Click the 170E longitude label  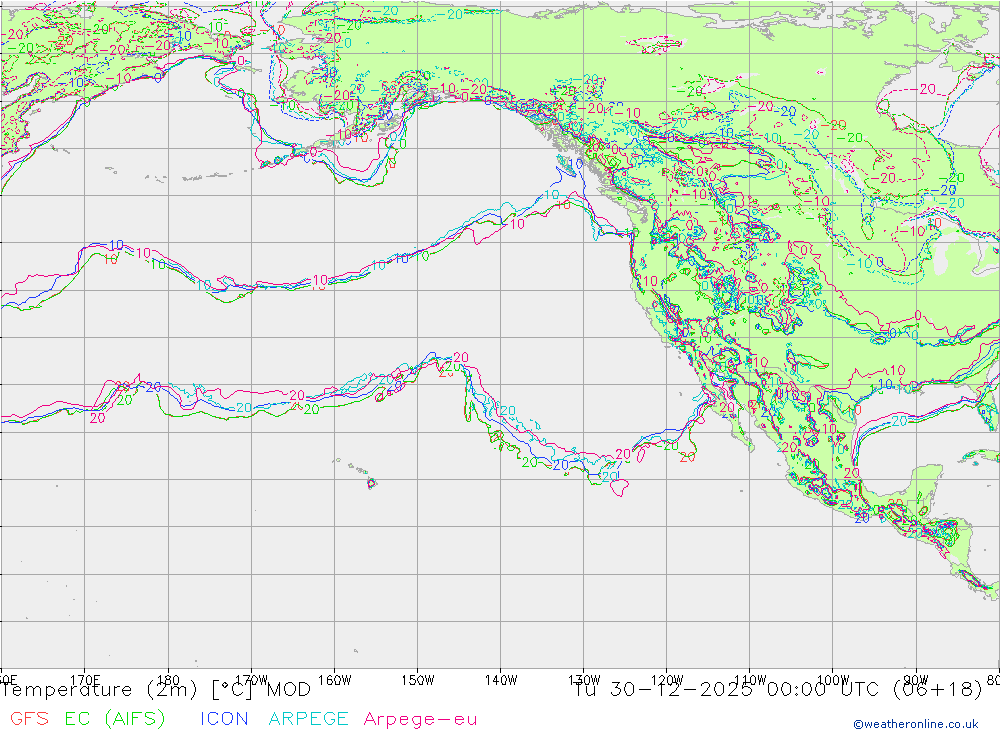coord(85,679)
